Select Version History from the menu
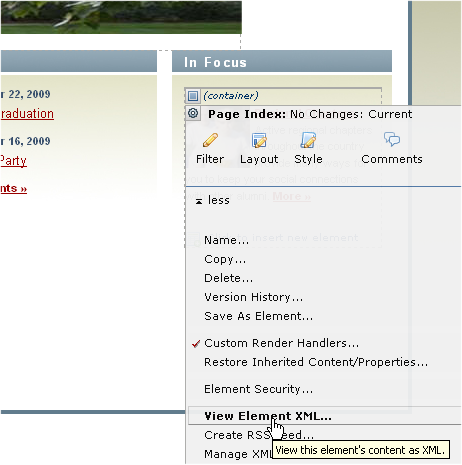The width and height of the screenshot is (462, 465). coord(253,297)
